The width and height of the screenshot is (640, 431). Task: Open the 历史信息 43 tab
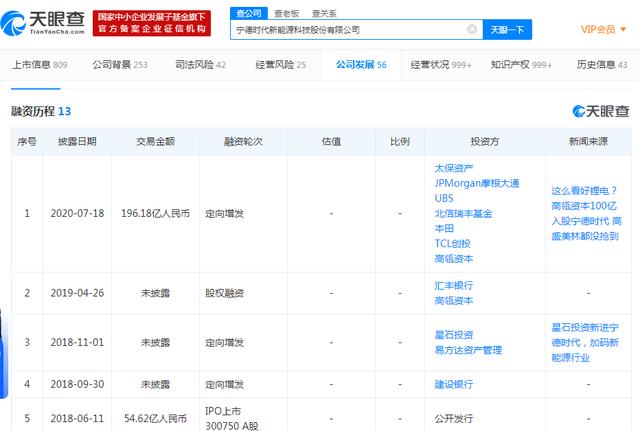pyautogui.click(x=602, y=64)
